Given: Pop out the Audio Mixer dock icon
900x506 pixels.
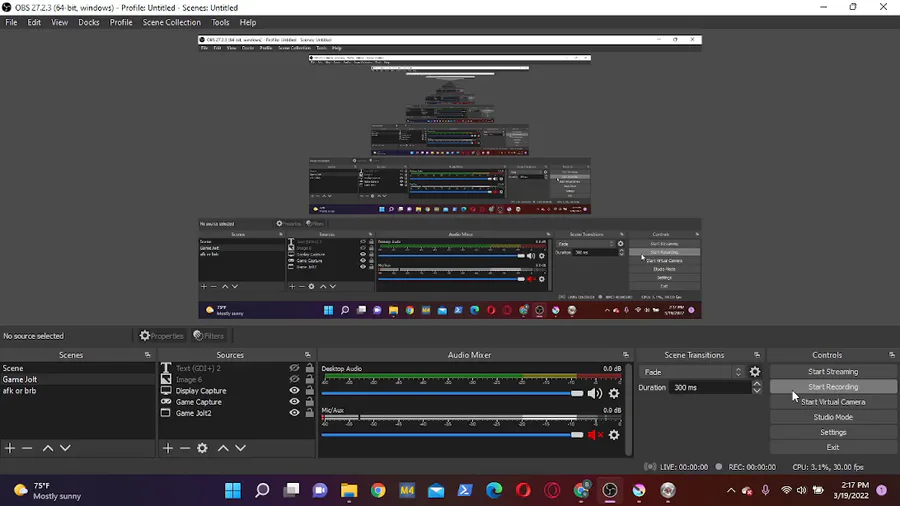Looking at the screenshot, I should click(x=626, y=355).
